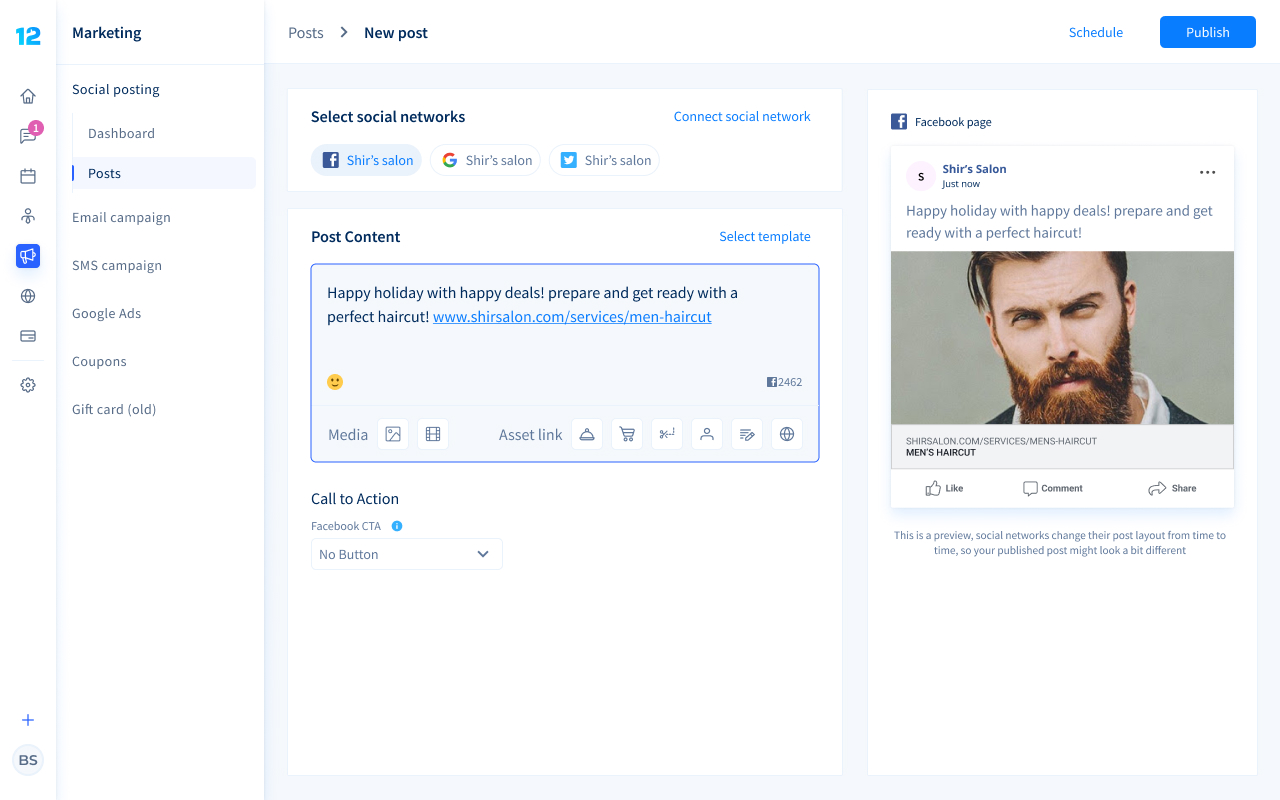Viewport: 1280px width, 800px height.
Task: Click the Facebook page label above preview
Action: [953, 122]
